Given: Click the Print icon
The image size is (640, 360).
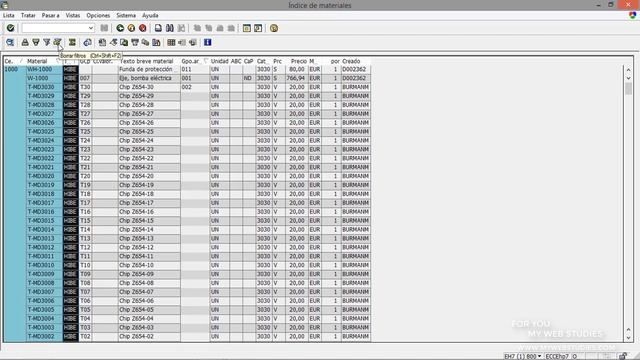Looking at the screenshot, I should (158, 28).
